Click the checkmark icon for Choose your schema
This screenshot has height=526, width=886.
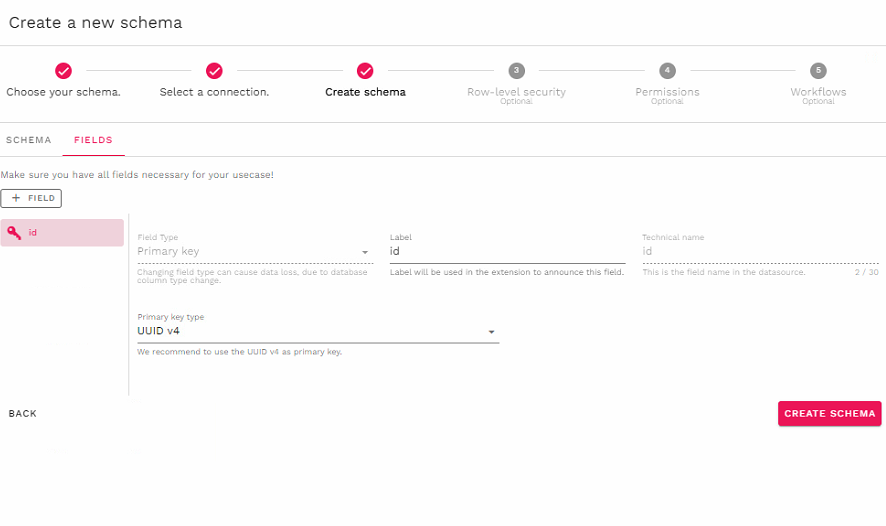(63, 71)
